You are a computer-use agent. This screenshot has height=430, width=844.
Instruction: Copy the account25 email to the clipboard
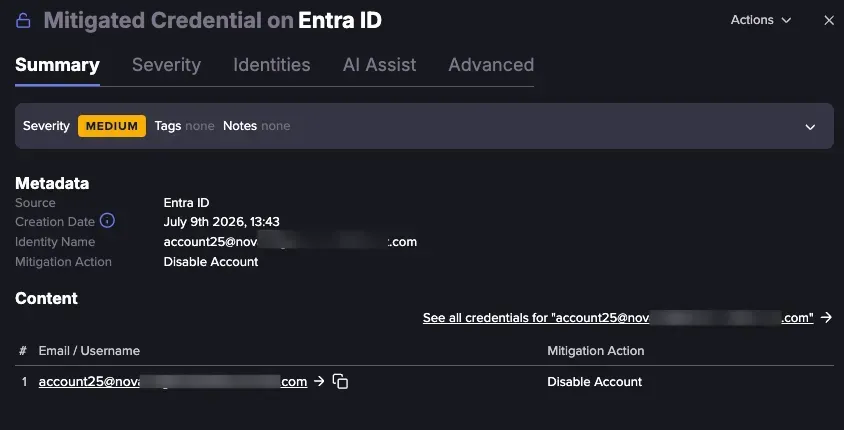[340, 382]
